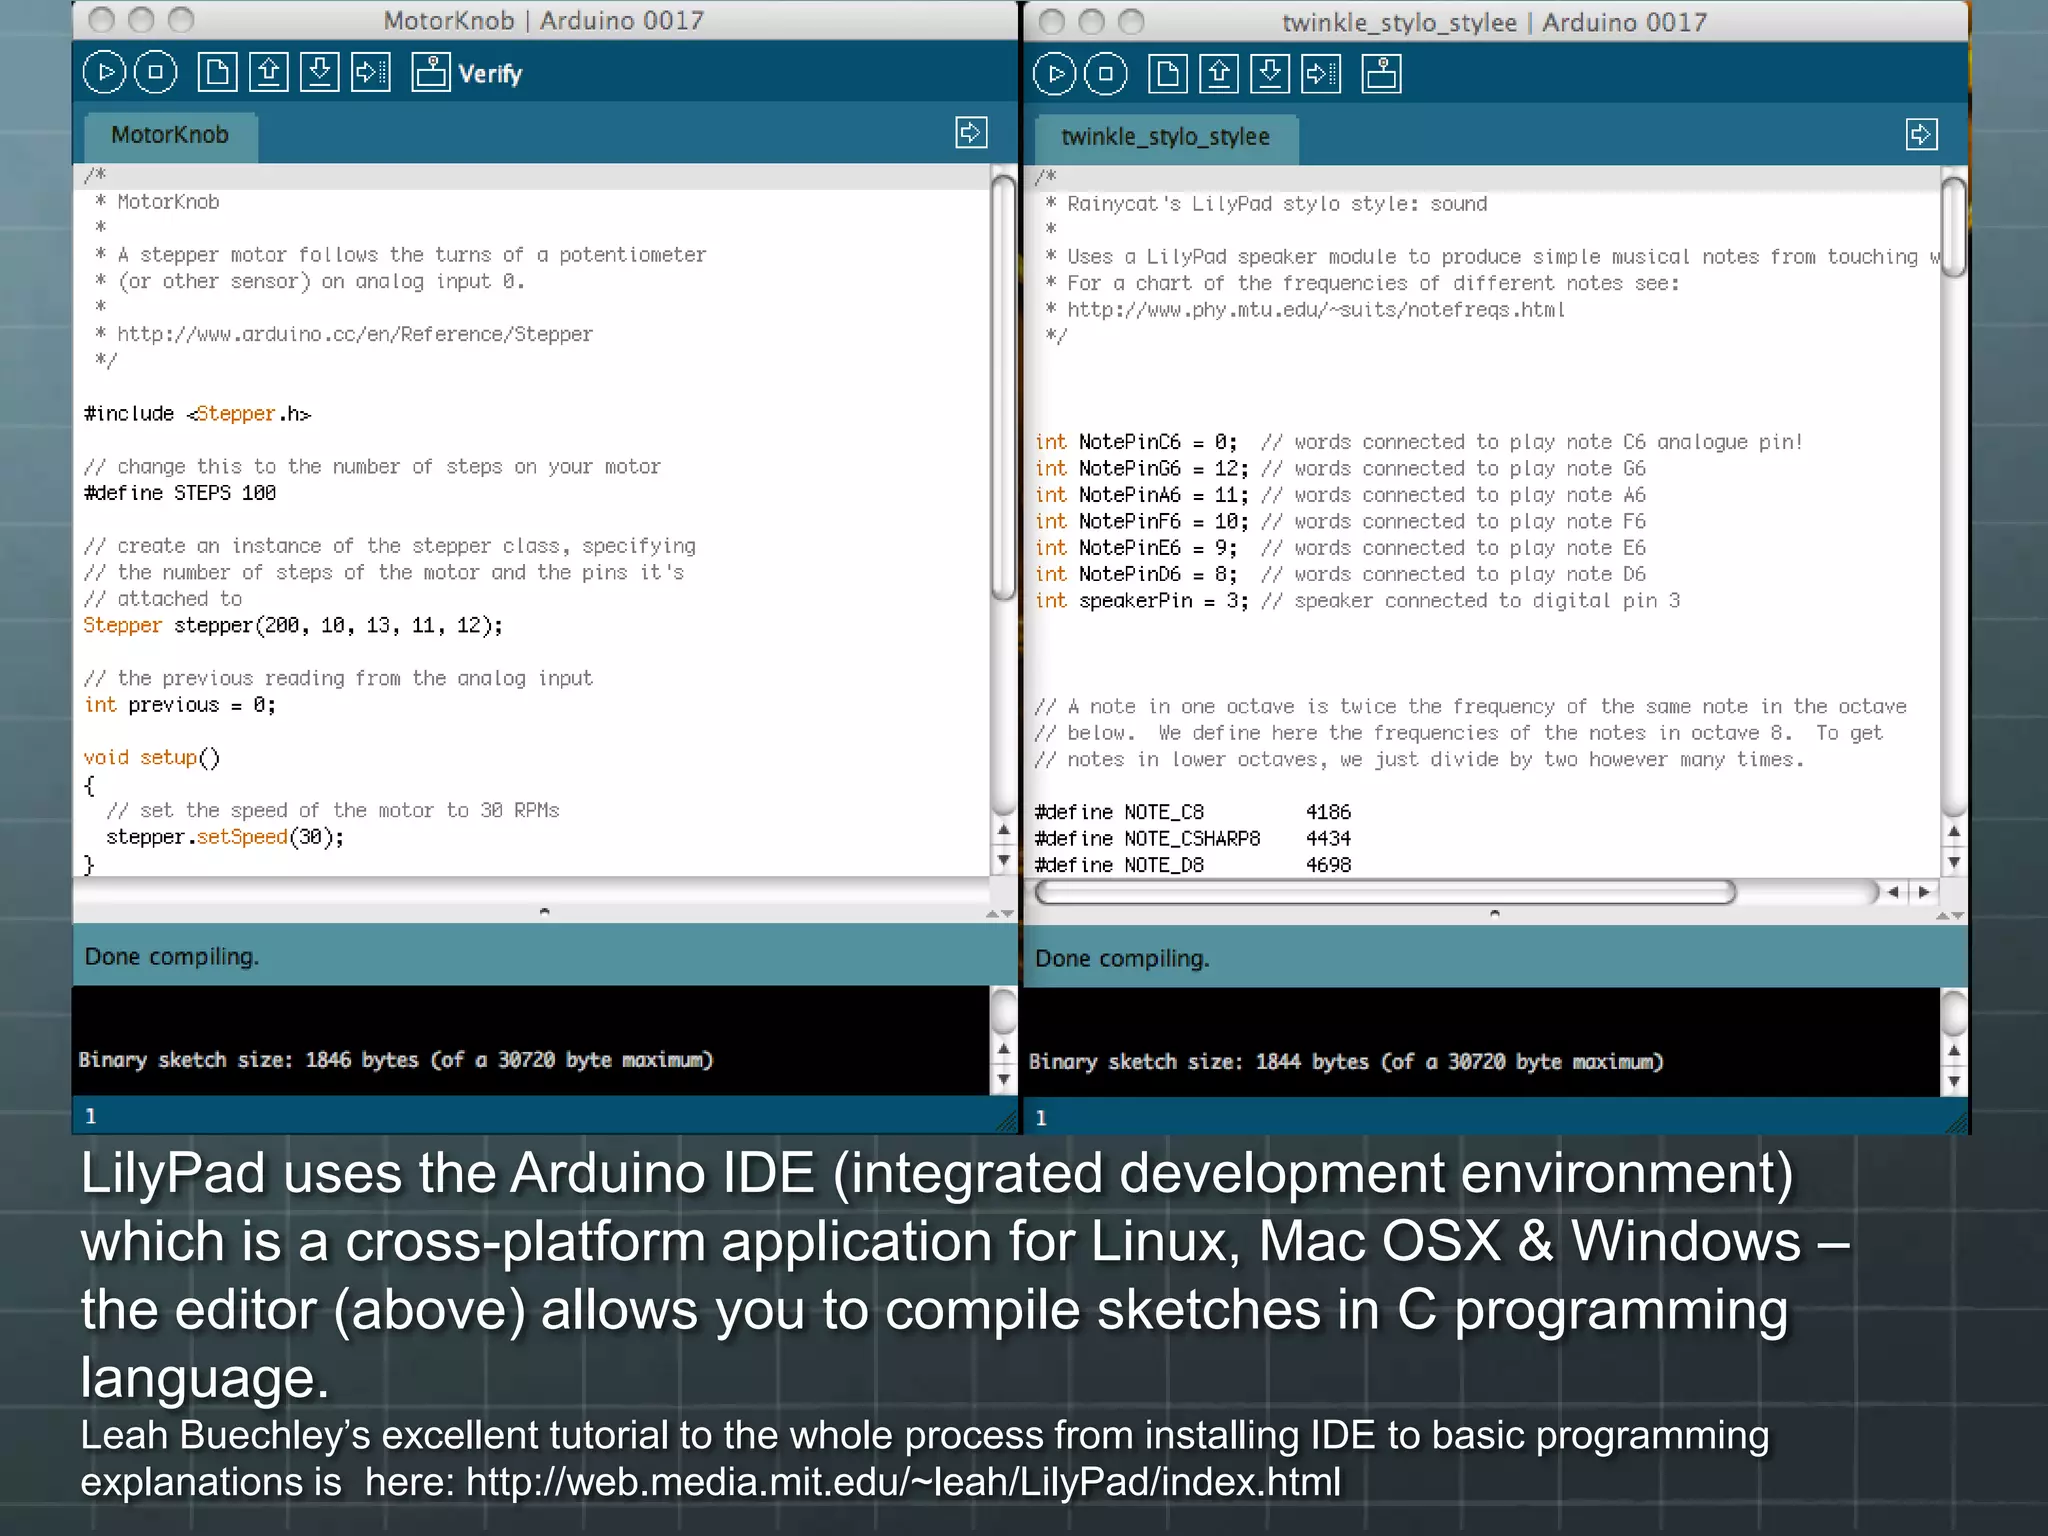Screen dimensions: 2048x1536
Task: Click 'Done compiling.' status in MotorKnob window
Action: (x=172, y=957)
